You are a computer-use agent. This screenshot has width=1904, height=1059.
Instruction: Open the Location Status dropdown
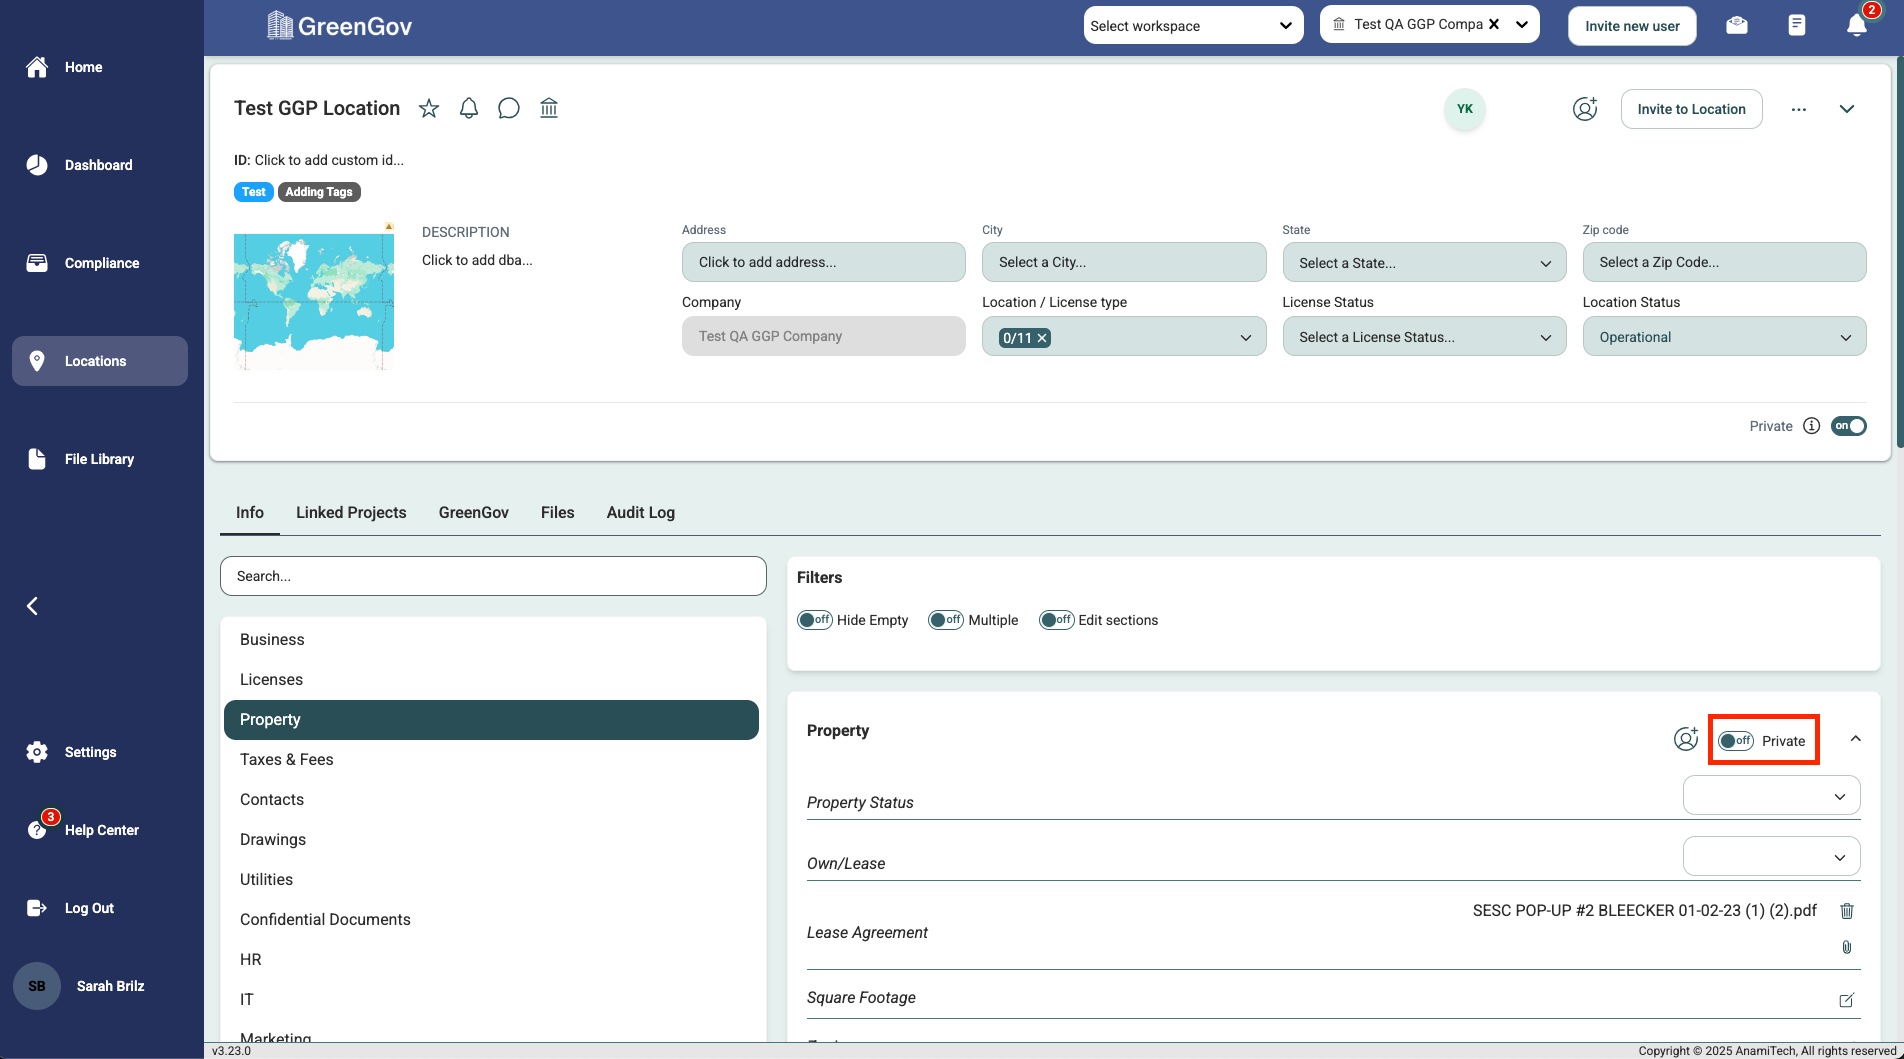1724,337
